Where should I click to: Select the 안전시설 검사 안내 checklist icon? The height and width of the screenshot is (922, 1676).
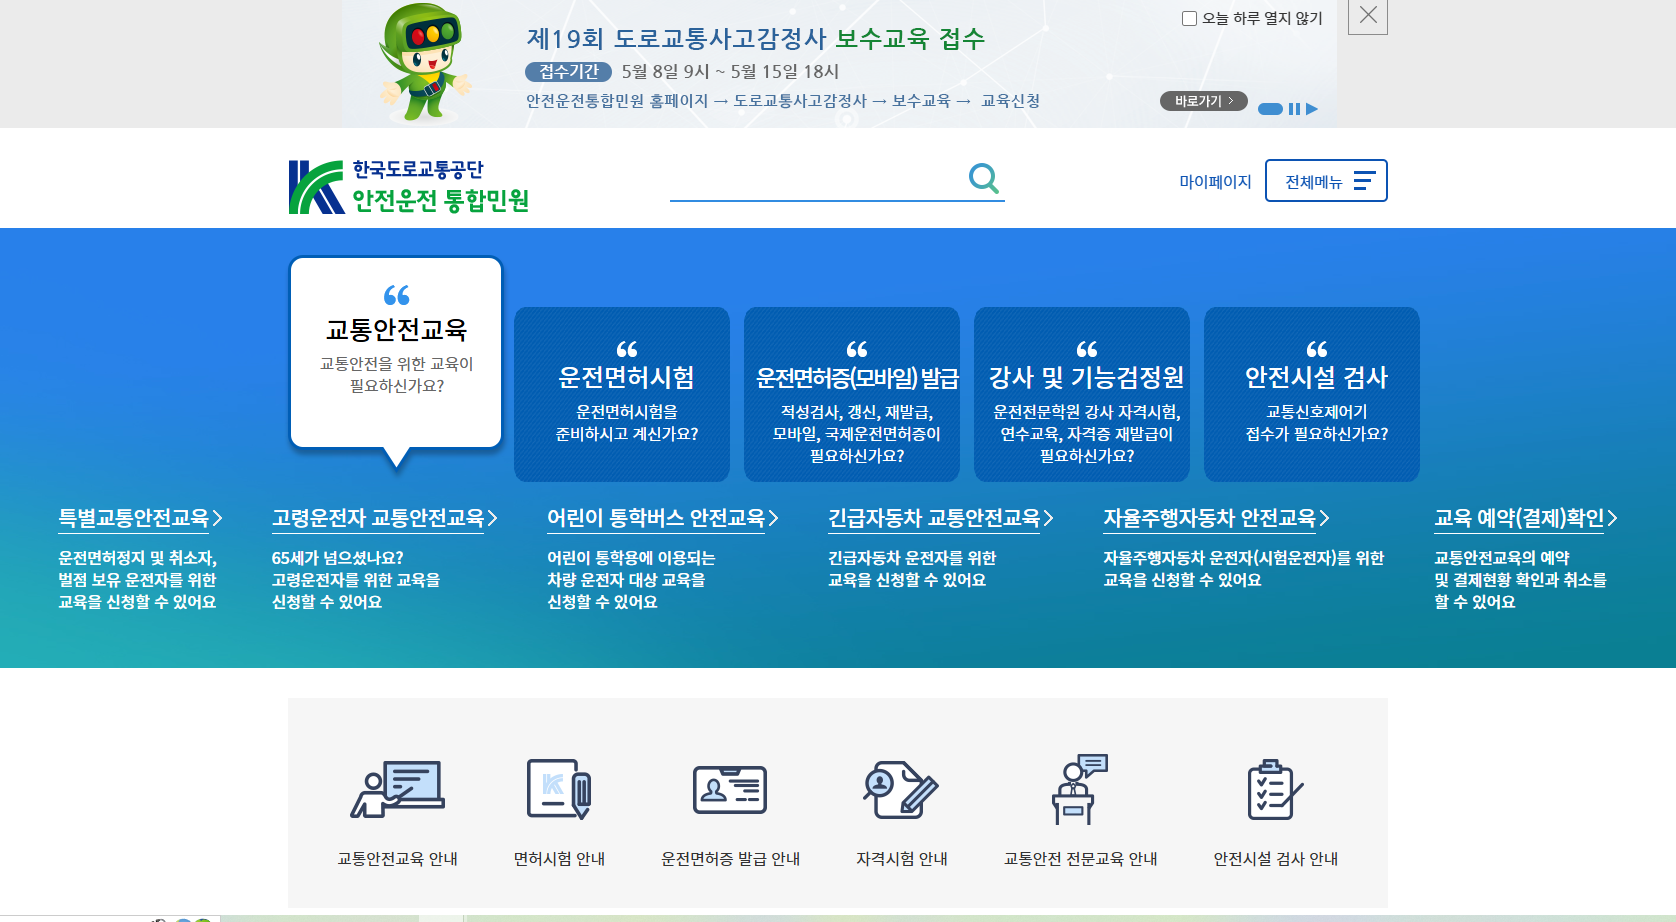[1272, 788]
